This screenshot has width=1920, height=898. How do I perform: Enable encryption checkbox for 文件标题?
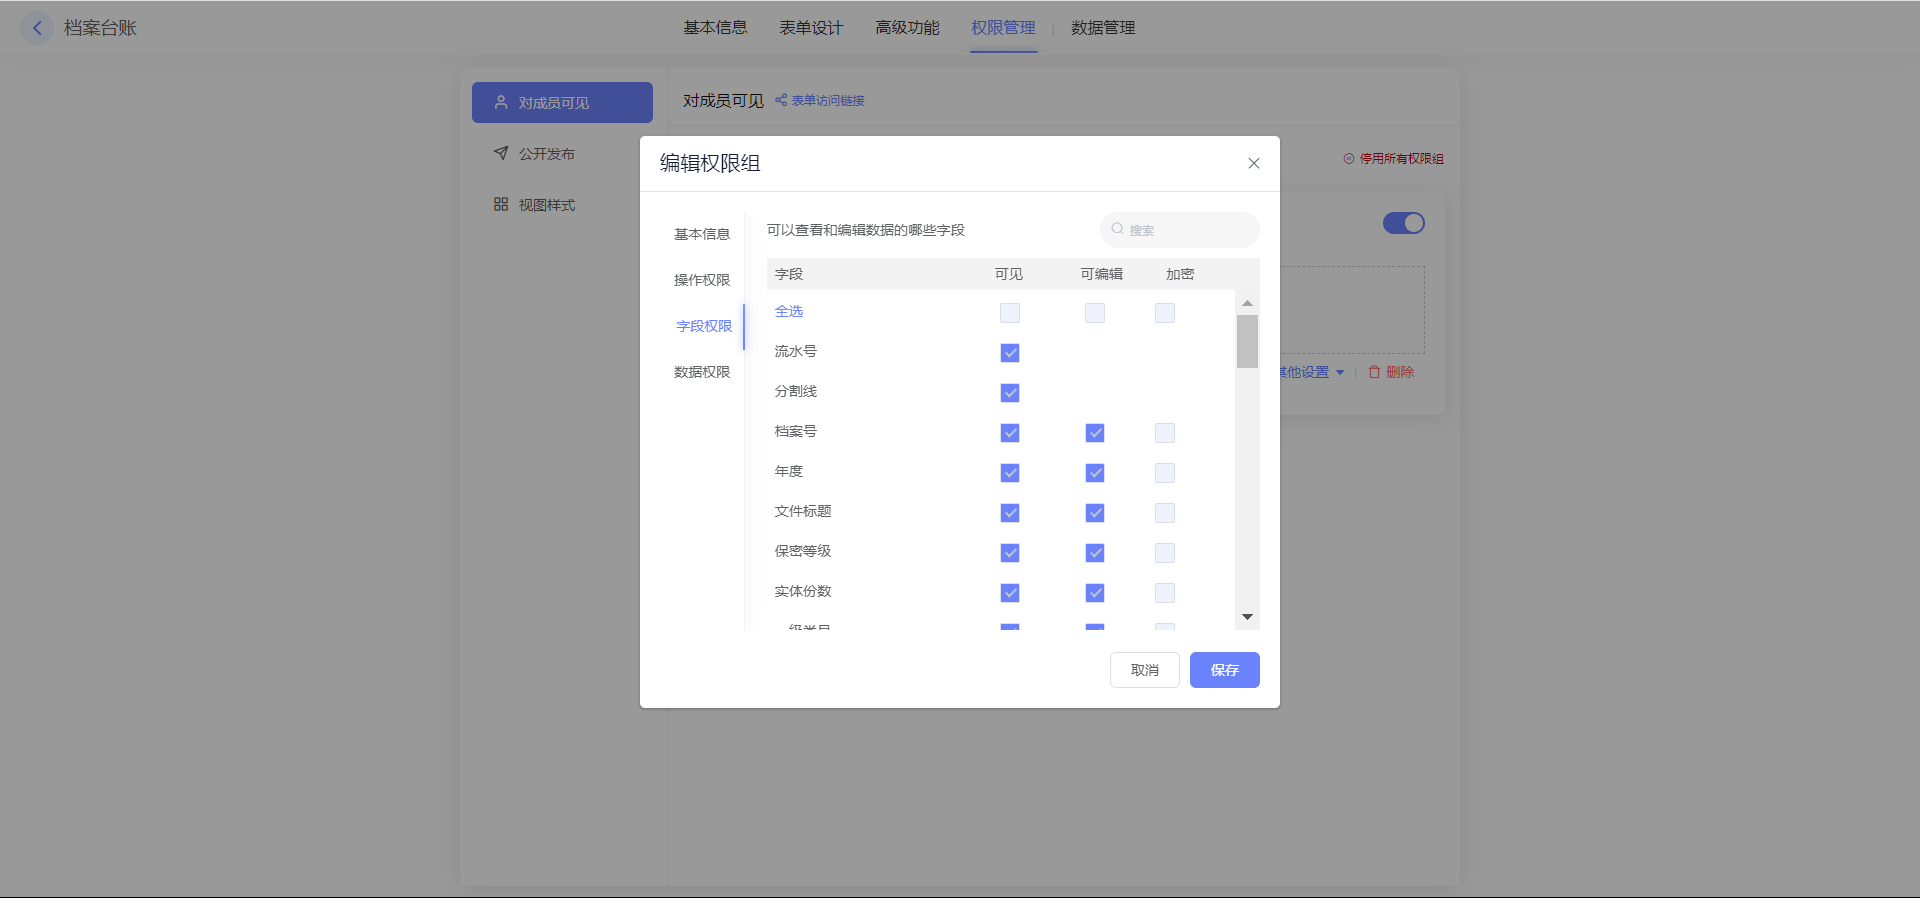pos(1165,513)
